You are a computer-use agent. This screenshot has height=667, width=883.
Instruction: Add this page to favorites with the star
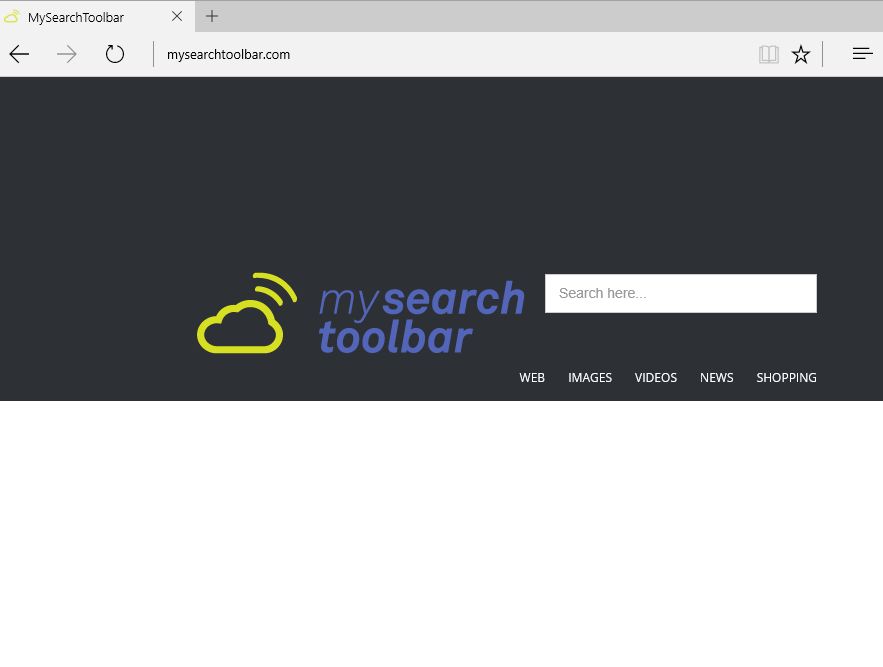click(x=801, y=54)
